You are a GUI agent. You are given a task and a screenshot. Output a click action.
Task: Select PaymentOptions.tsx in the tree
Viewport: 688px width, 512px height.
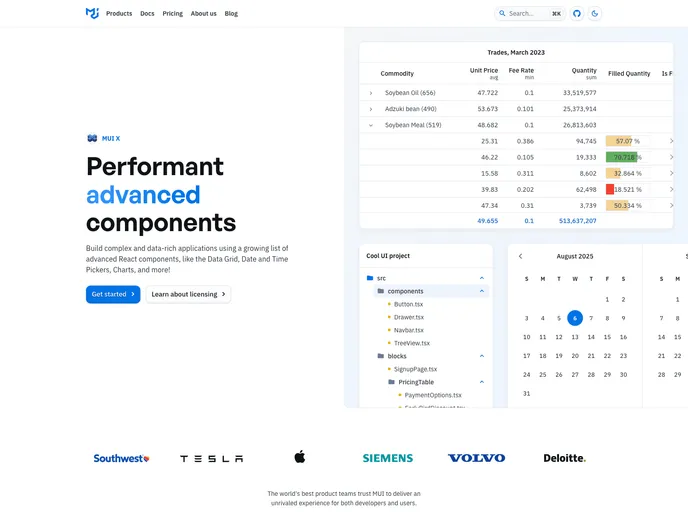pos(433,395)
